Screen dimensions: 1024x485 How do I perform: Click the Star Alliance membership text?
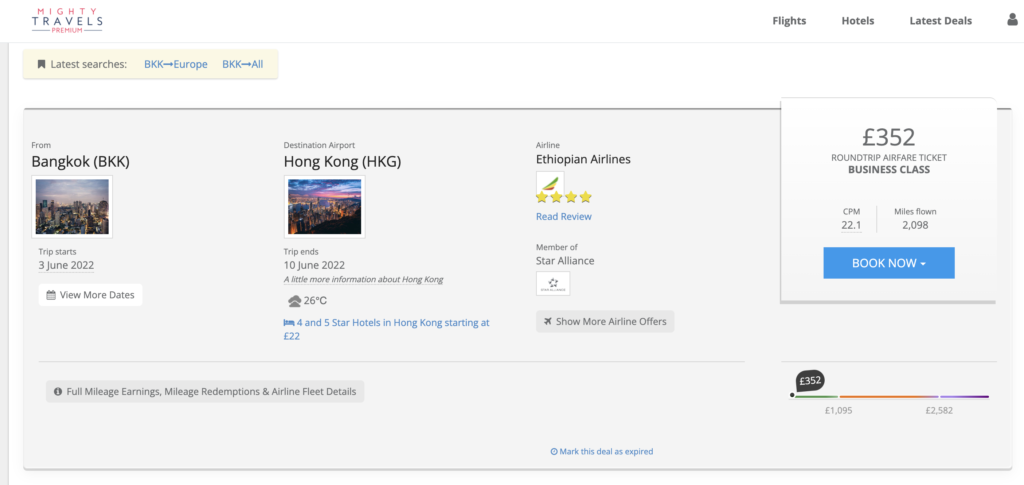565,261
